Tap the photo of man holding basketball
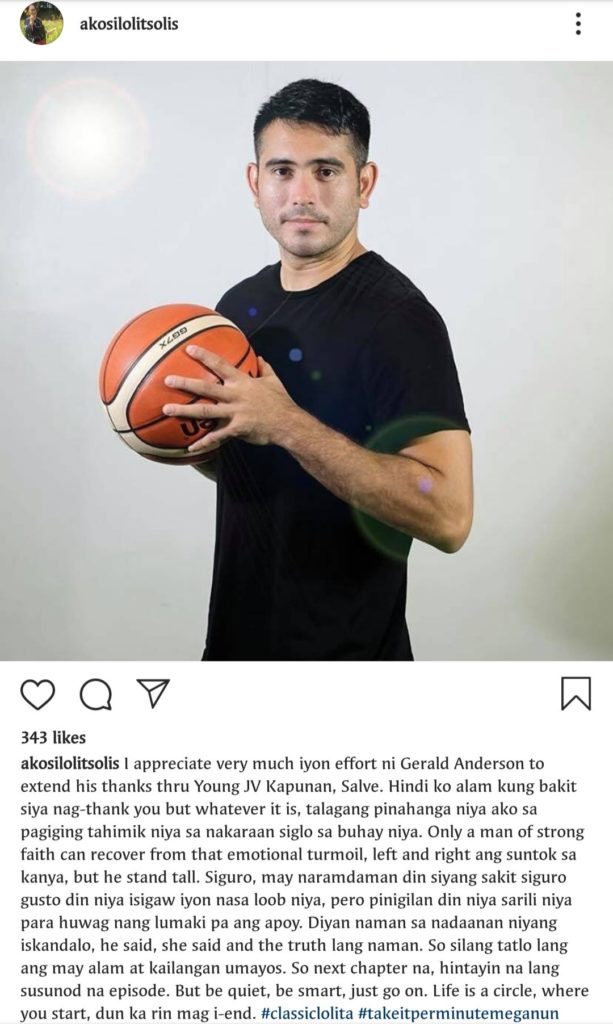The width and height of the screenshot is (613, 1024). pyautogui.click(x=306, y=360)
